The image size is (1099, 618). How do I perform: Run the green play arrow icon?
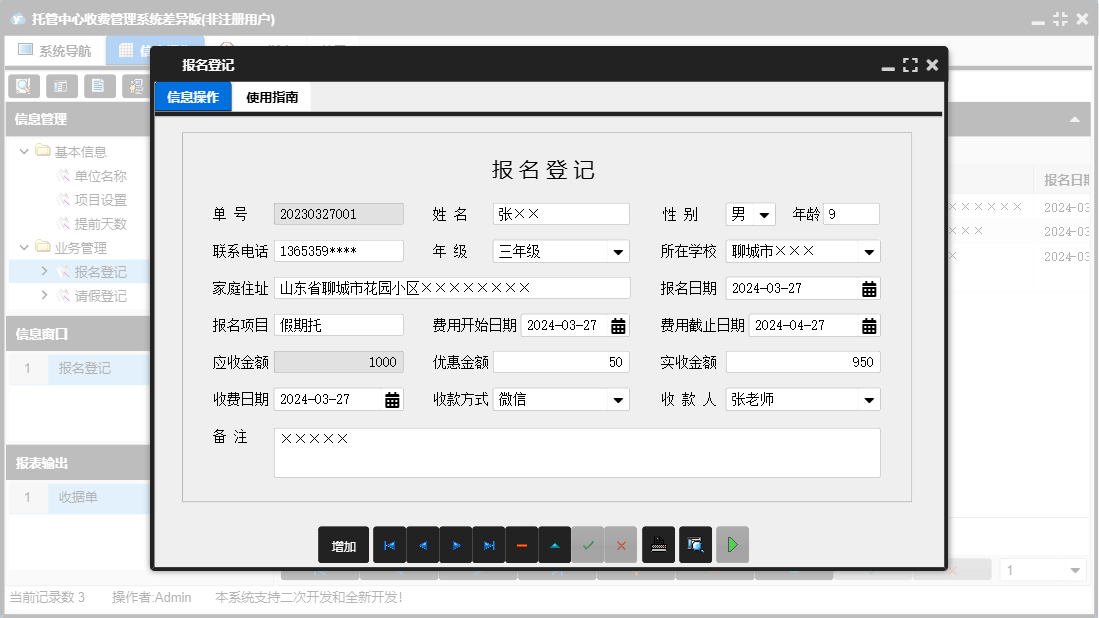(731, 545)
